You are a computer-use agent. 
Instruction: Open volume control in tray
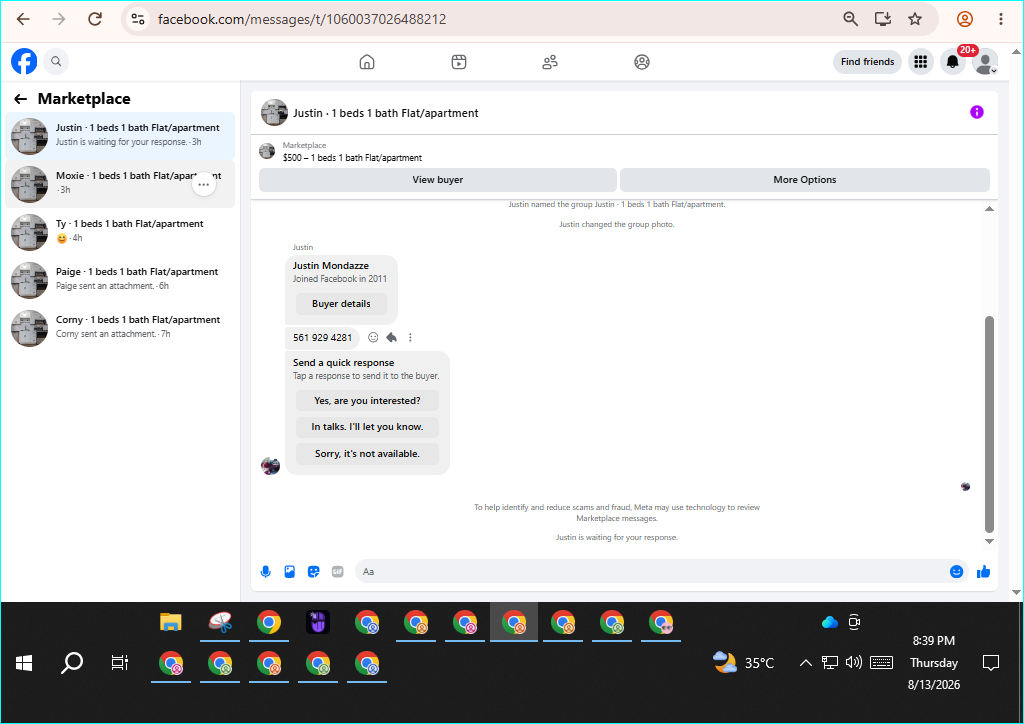pos(854,663)
